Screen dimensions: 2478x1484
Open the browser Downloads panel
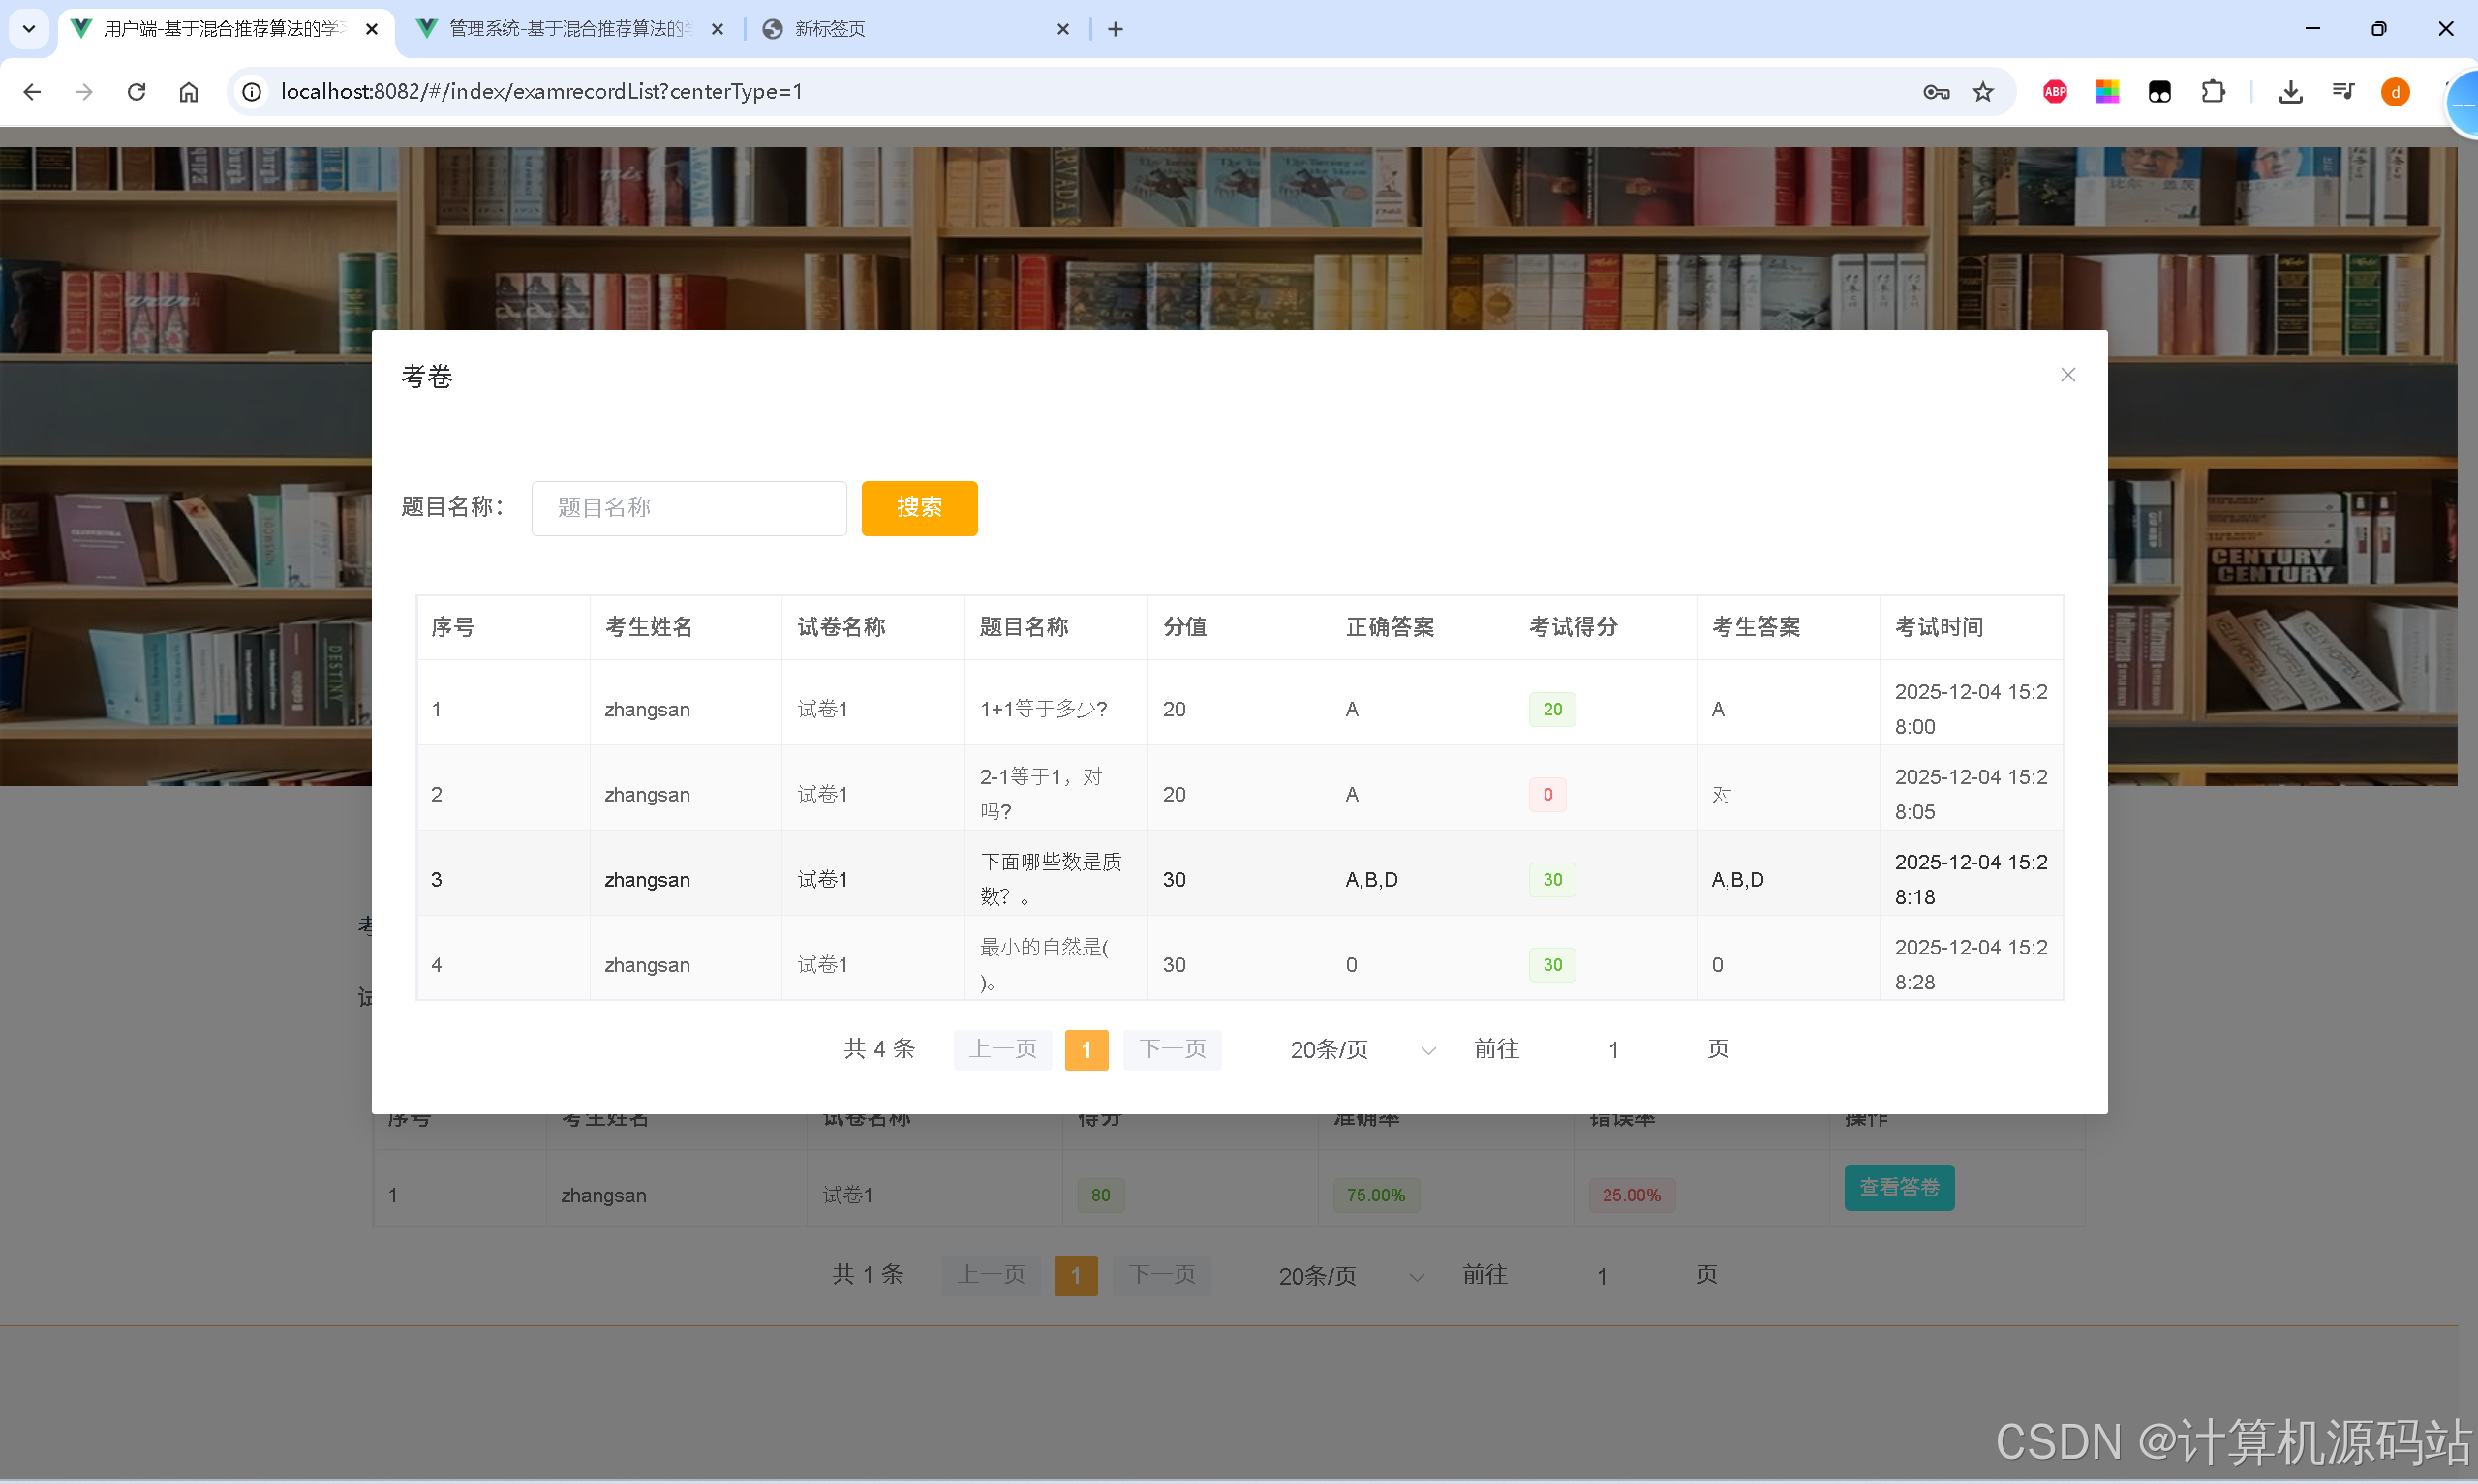point(2291,91)
